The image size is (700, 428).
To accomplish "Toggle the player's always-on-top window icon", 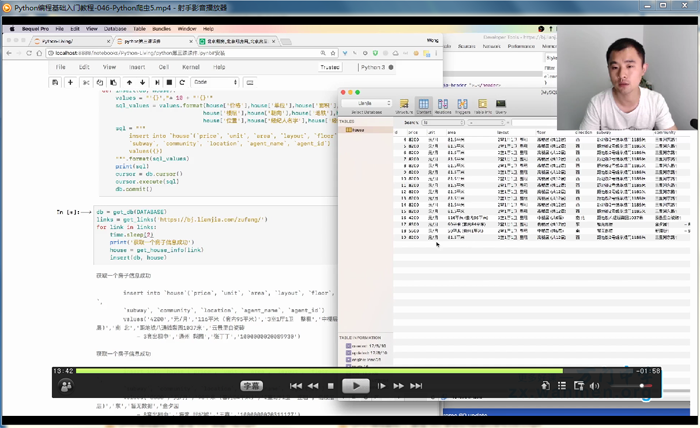I will [579, 386].
